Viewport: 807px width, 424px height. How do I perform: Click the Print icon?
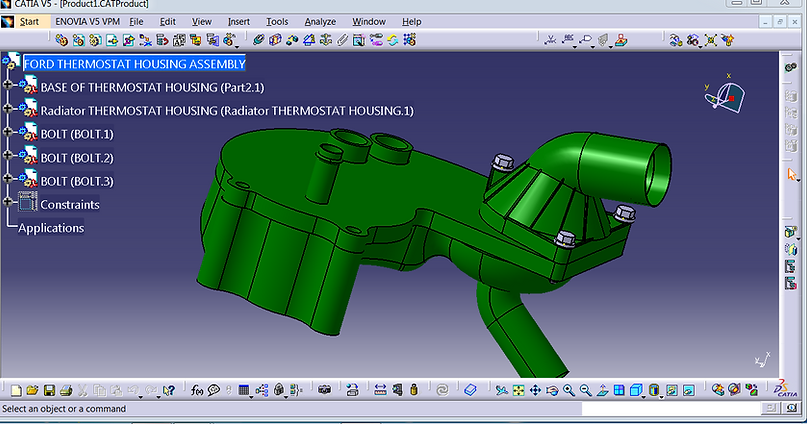pyautogui.click(x=65, y=391)
